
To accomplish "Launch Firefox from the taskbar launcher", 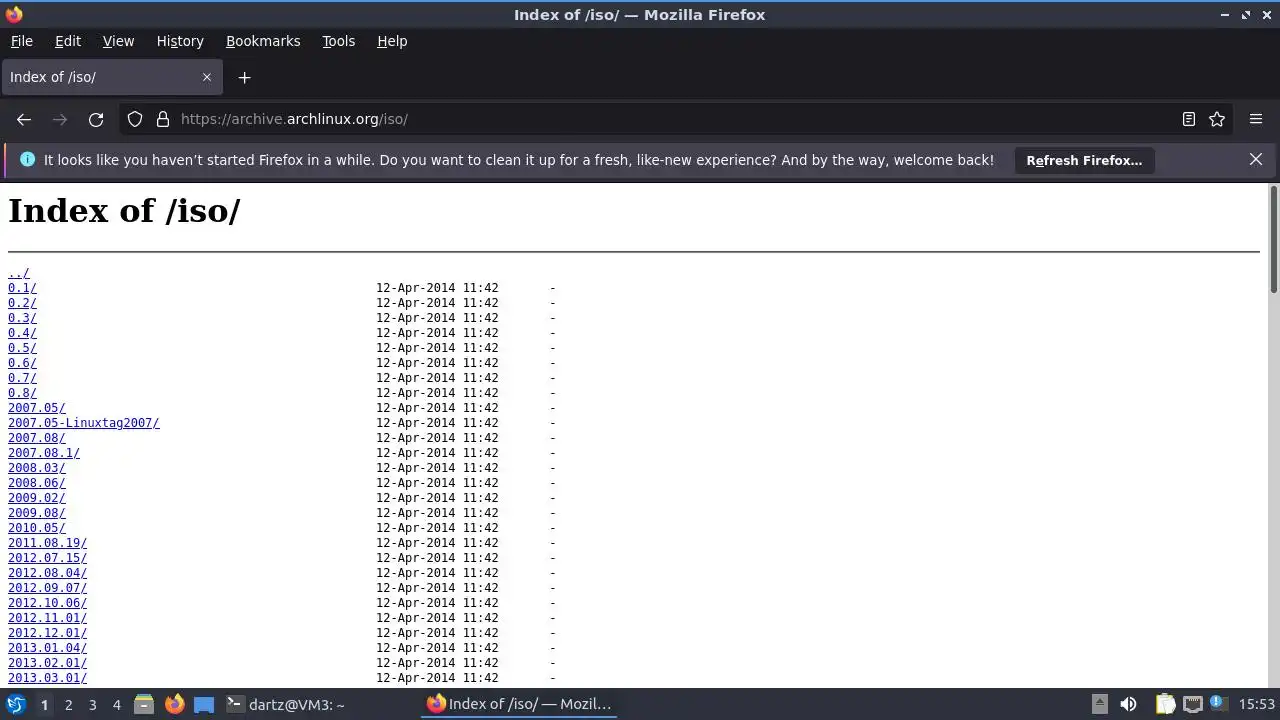I will [x=174, y=704].
